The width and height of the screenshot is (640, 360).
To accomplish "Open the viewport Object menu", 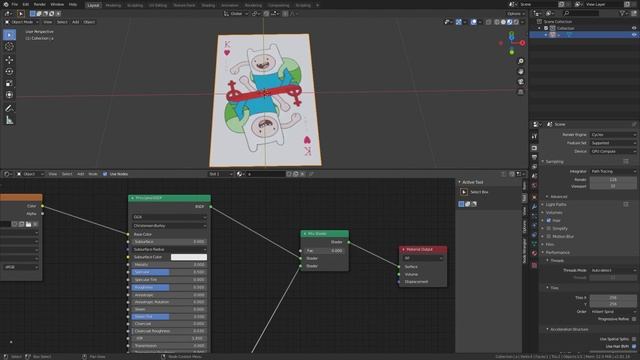I will click(89, 22).
